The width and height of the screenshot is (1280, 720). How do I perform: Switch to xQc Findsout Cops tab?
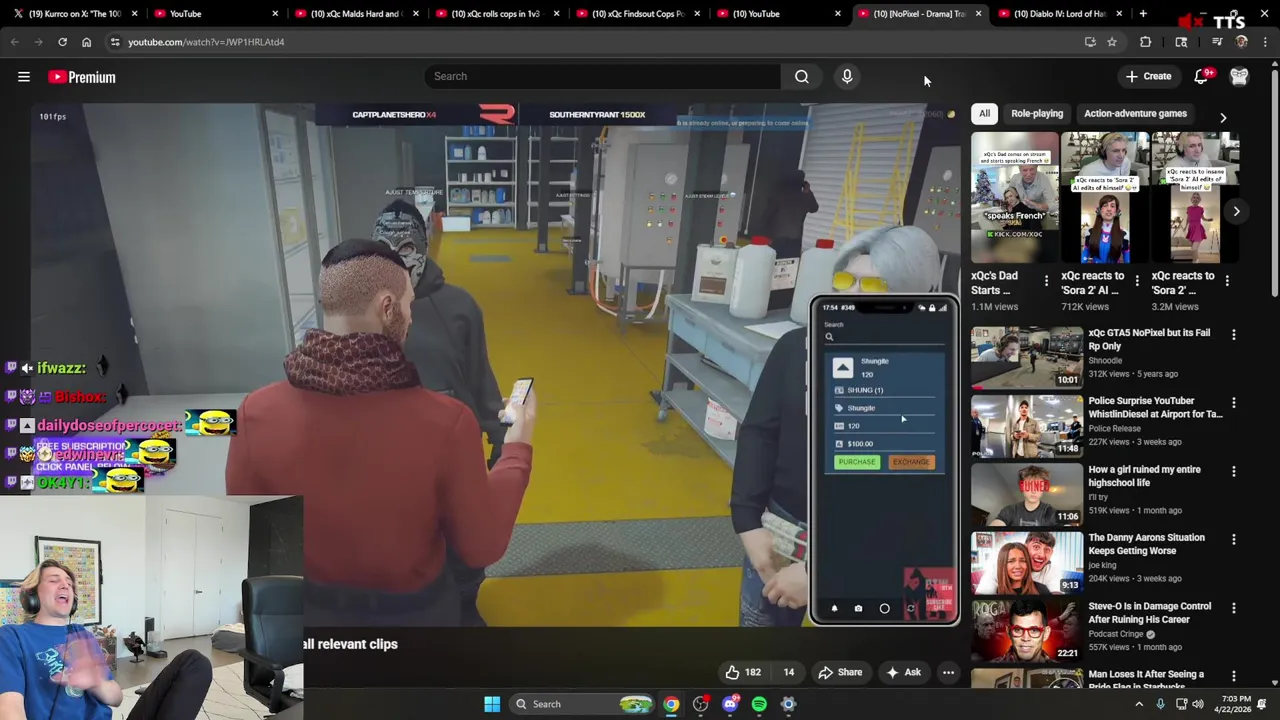pyautogui.click(x=636, y=14)
